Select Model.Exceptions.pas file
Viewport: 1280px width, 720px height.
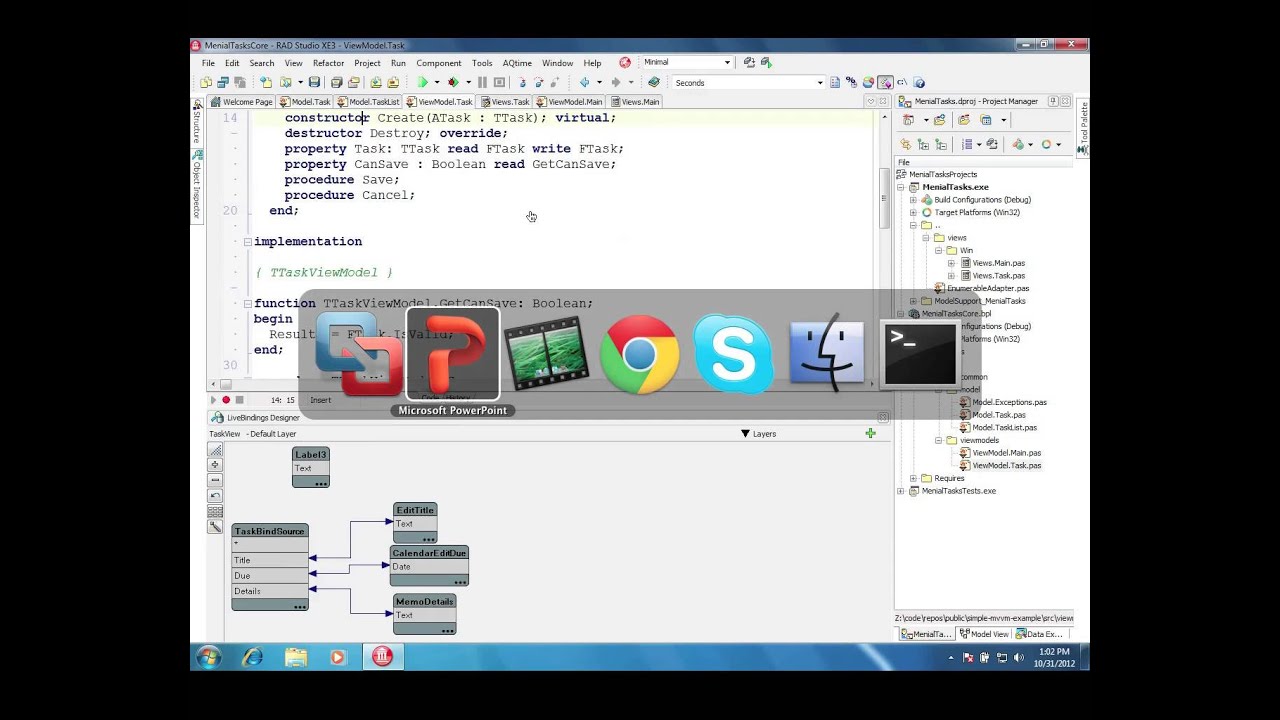coord(1009,402)
